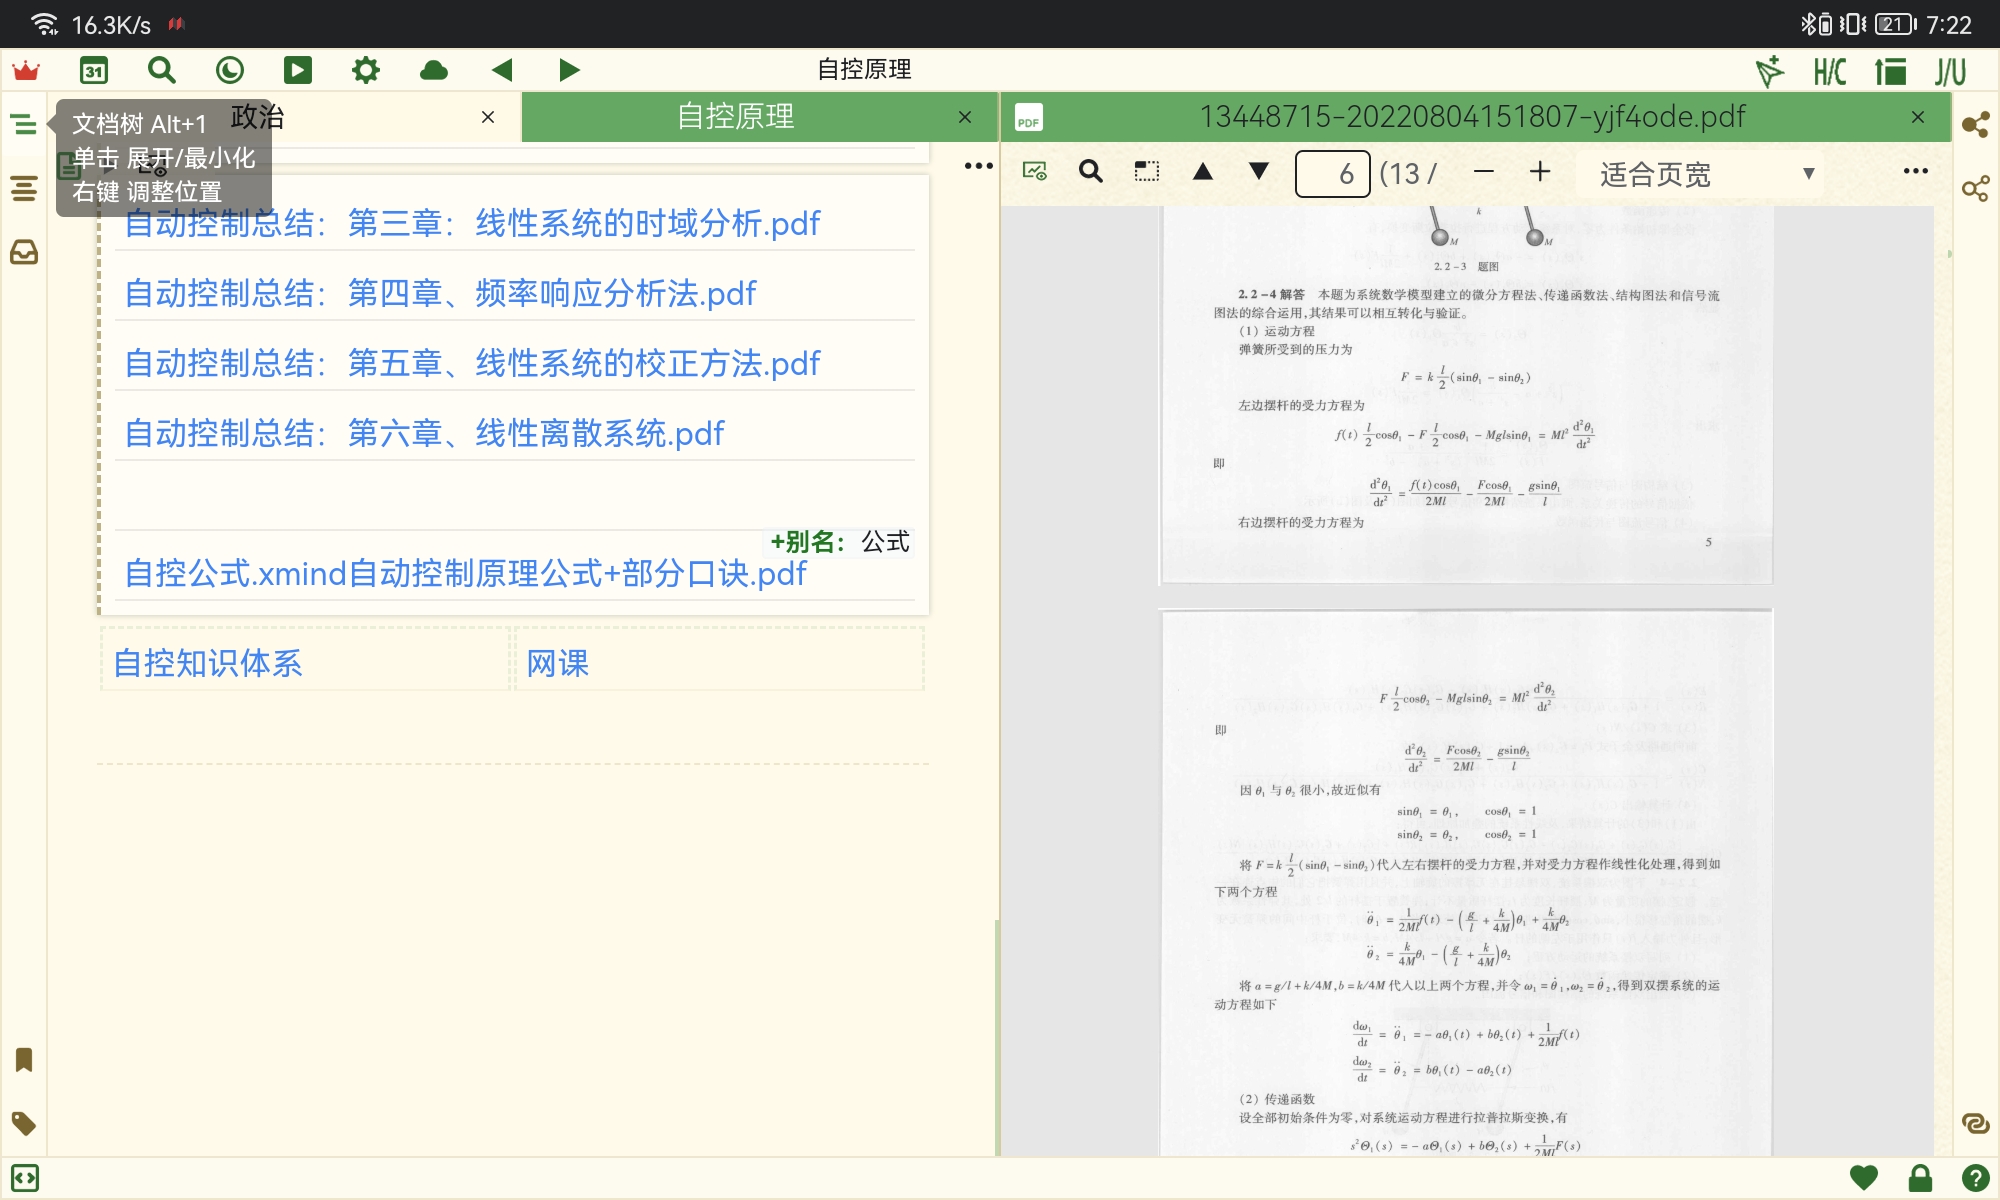Open the tags panel at bottom left
2000x1200 pixels.
[24, 1124]
